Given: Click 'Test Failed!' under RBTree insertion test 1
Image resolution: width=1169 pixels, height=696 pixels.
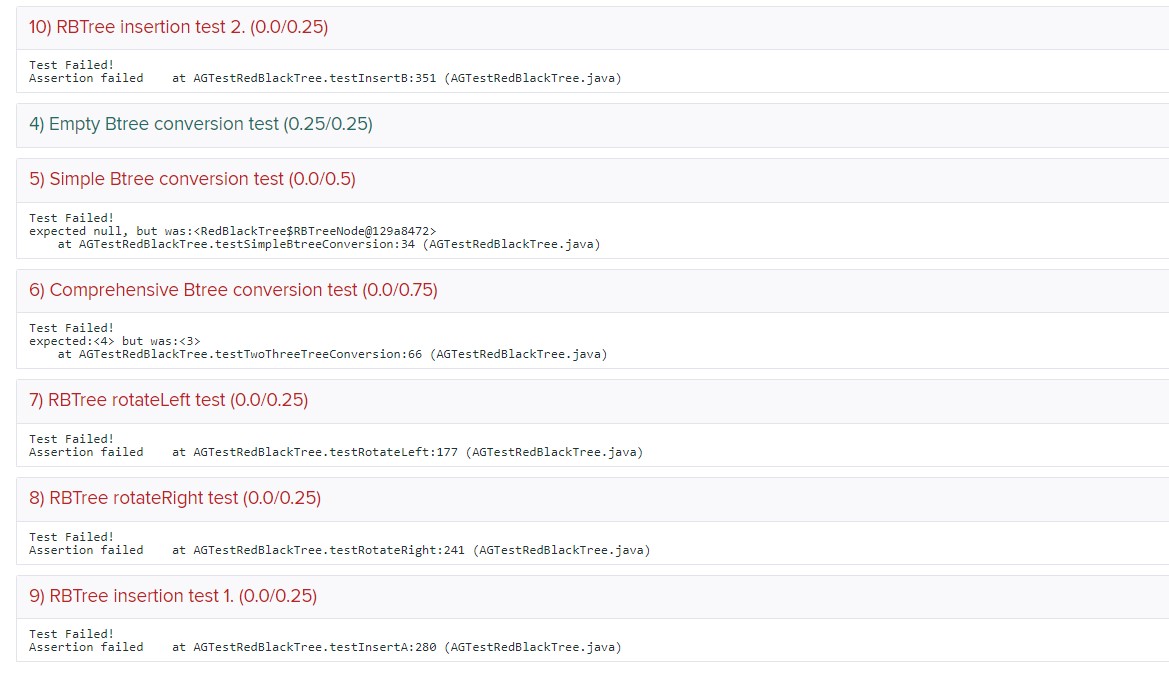Looking at the screenshot, I should tap(71, 634).
